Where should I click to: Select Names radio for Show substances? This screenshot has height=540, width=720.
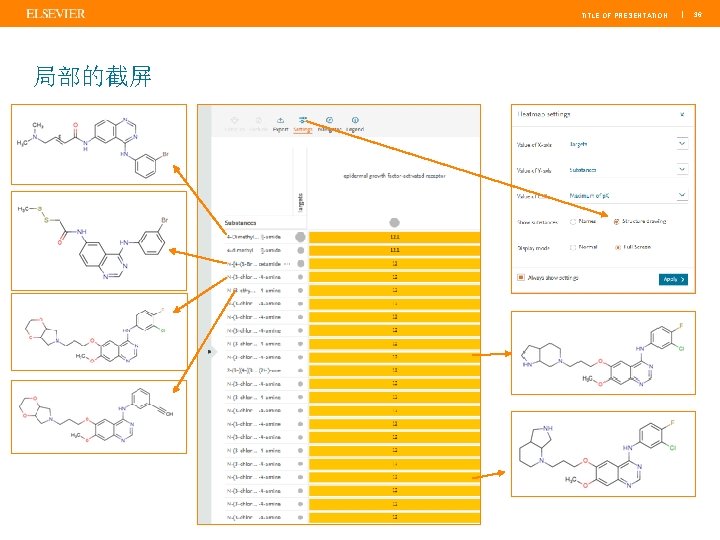pos(573,222)
